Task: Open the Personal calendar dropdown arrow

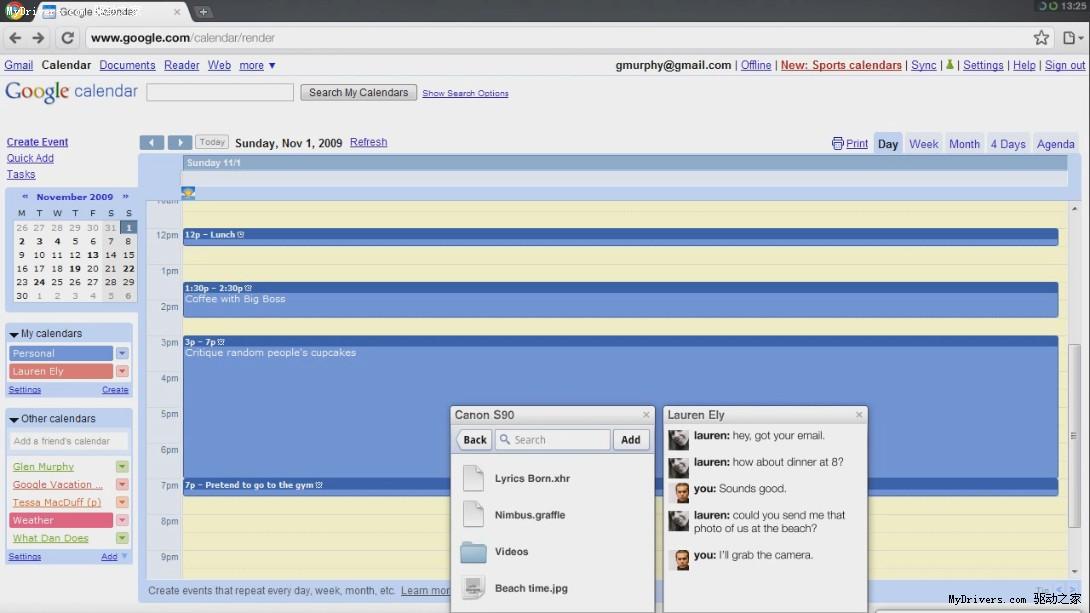Action: (122, 353)
